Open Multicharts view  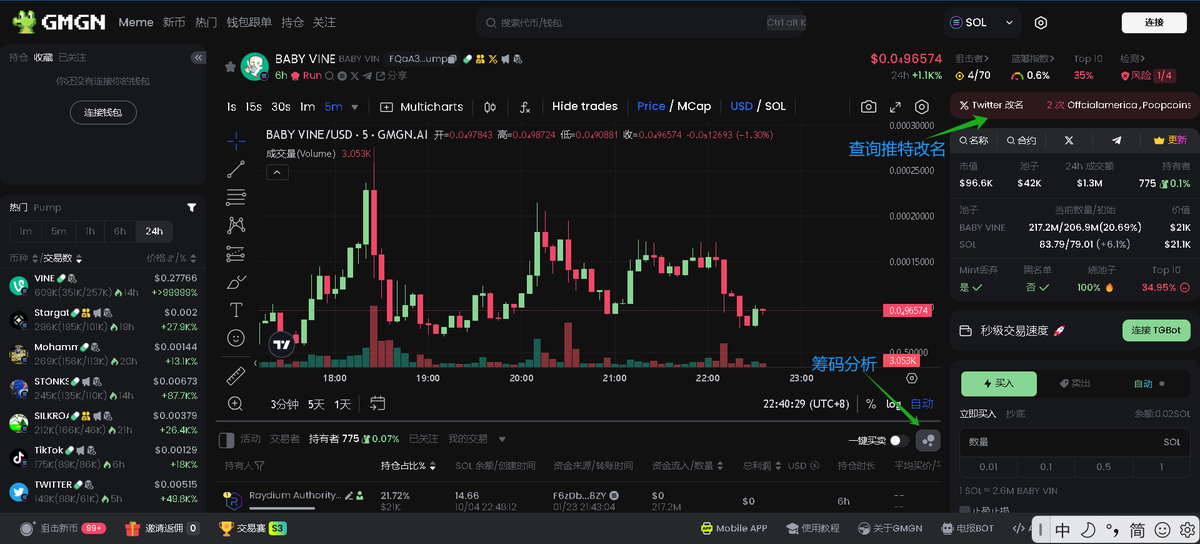click(422, 107)
